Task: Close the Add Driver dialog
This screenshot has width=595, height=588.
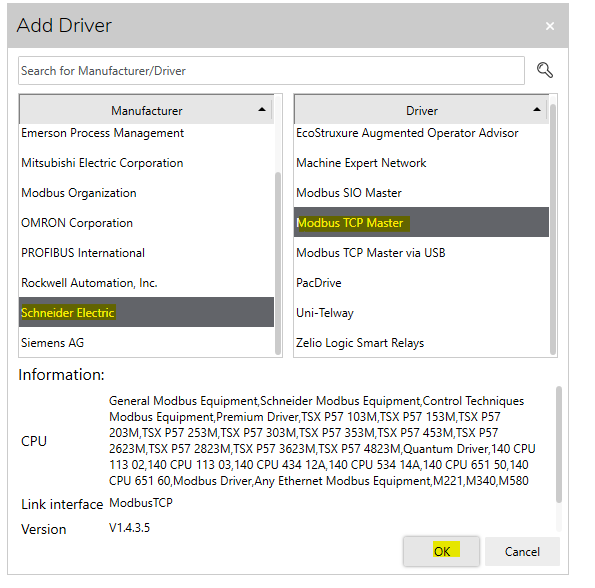Action: coord(549,26)
